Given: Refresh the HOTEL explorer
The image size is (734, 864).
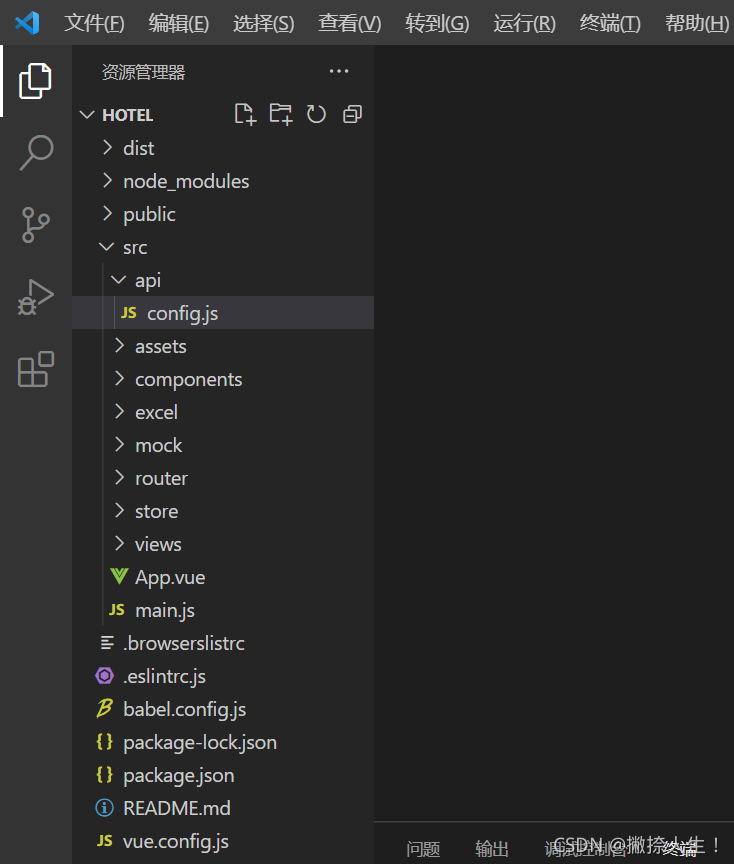Looking at the screenshot, I should coord(316,115).
